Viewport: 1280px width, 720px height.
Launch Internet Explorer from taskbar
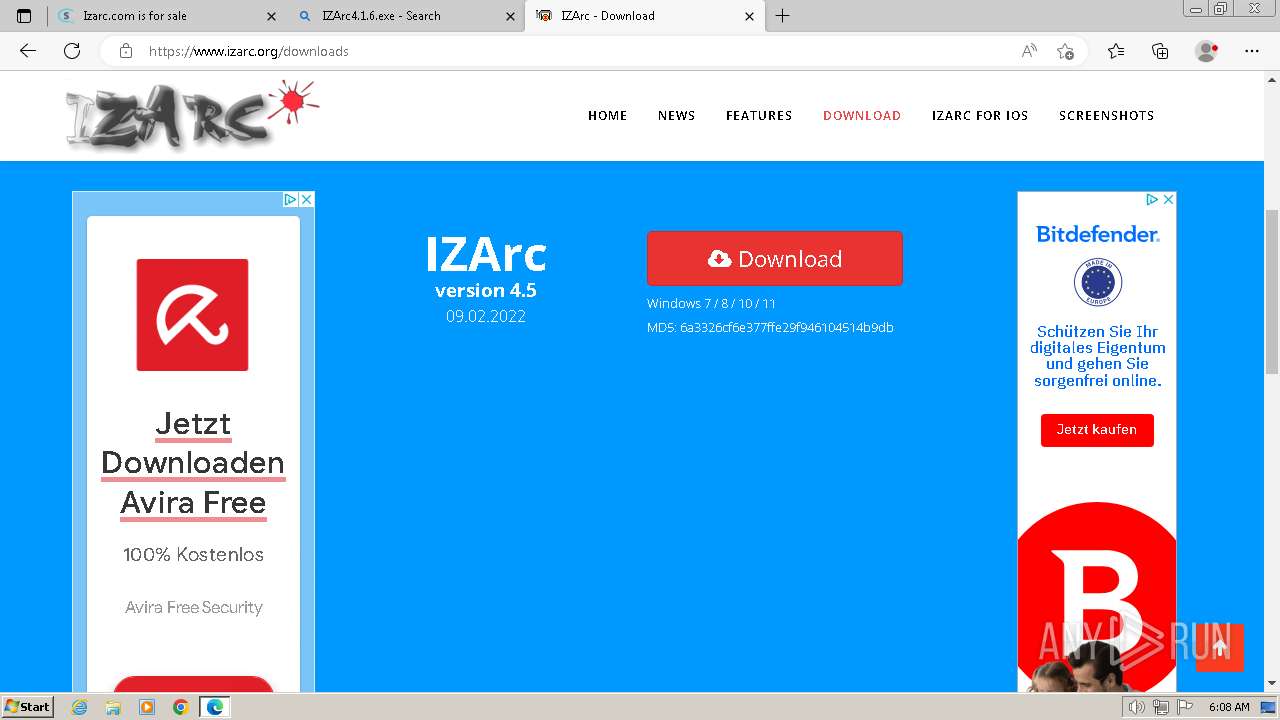[x=80, y=707]
